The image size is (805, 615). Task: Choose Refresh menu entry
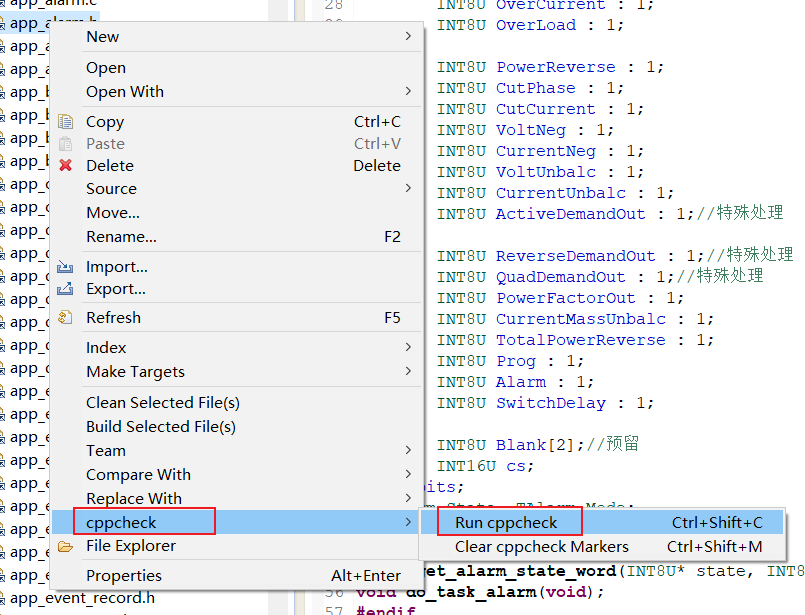tap(237, 317)
